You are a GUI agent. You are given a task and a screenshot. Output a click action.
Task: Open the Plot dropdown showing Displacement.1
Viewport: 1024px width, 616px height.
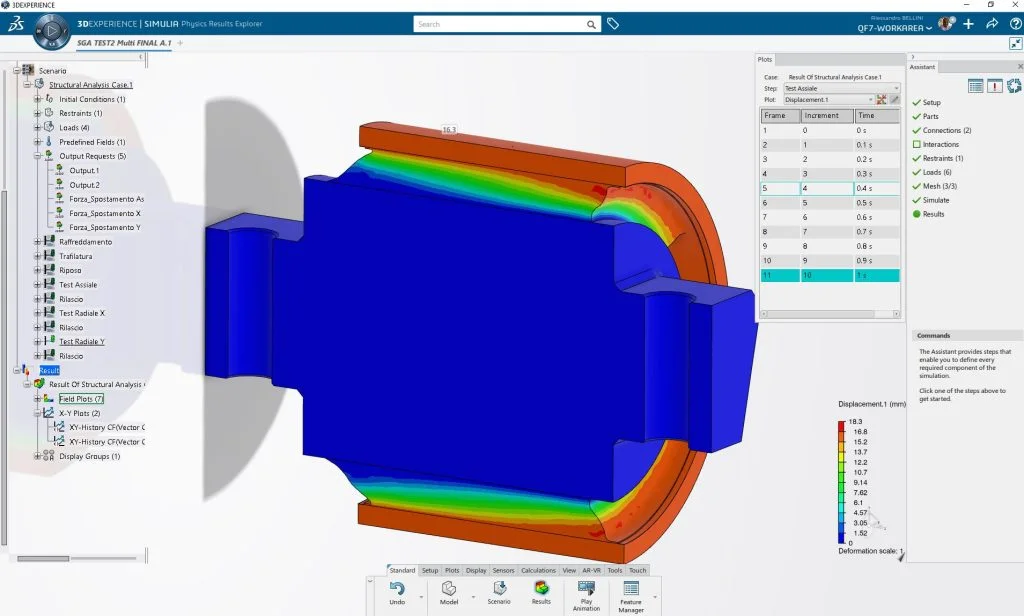(x=828, y=99)
